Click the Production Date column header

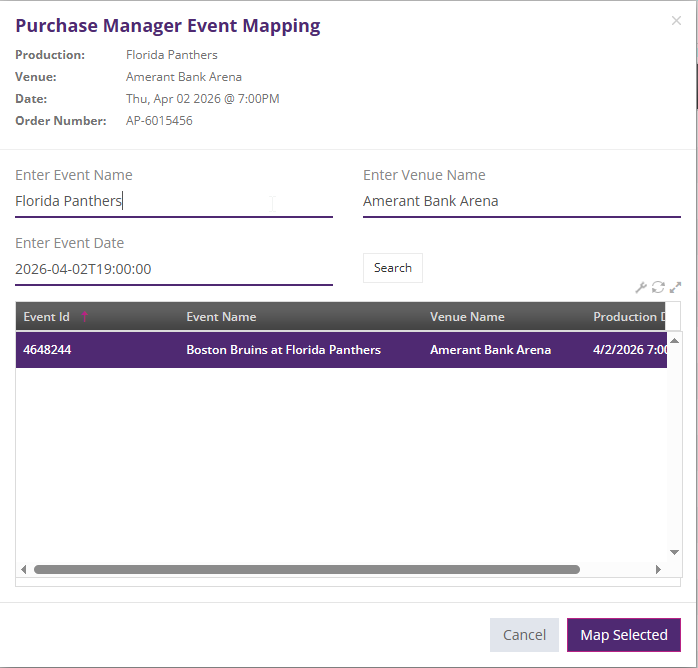[629, 317]
